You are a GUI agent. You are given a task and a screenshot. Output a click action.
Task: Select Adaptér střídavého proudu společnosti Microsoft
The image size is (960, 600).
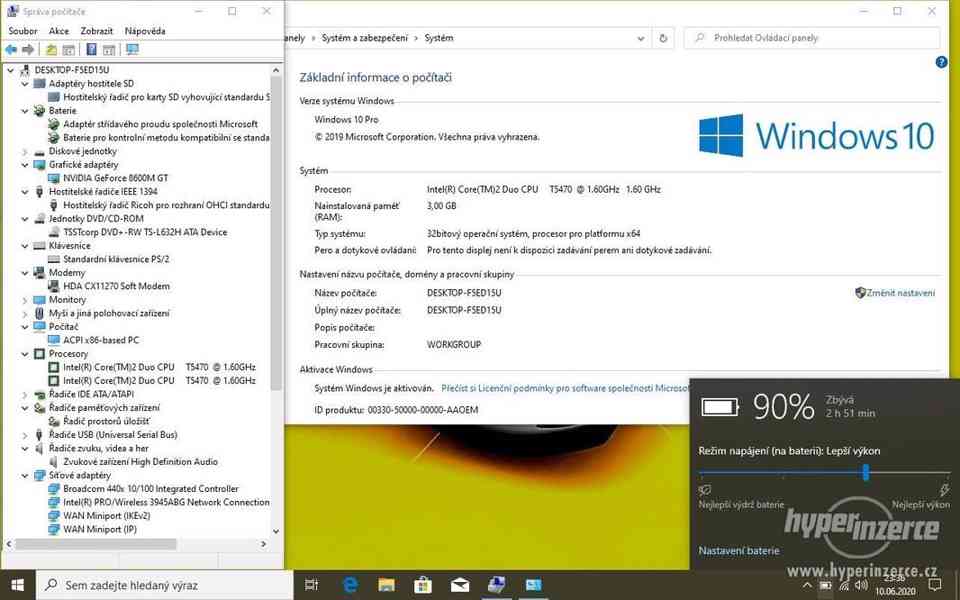point(160,124)
